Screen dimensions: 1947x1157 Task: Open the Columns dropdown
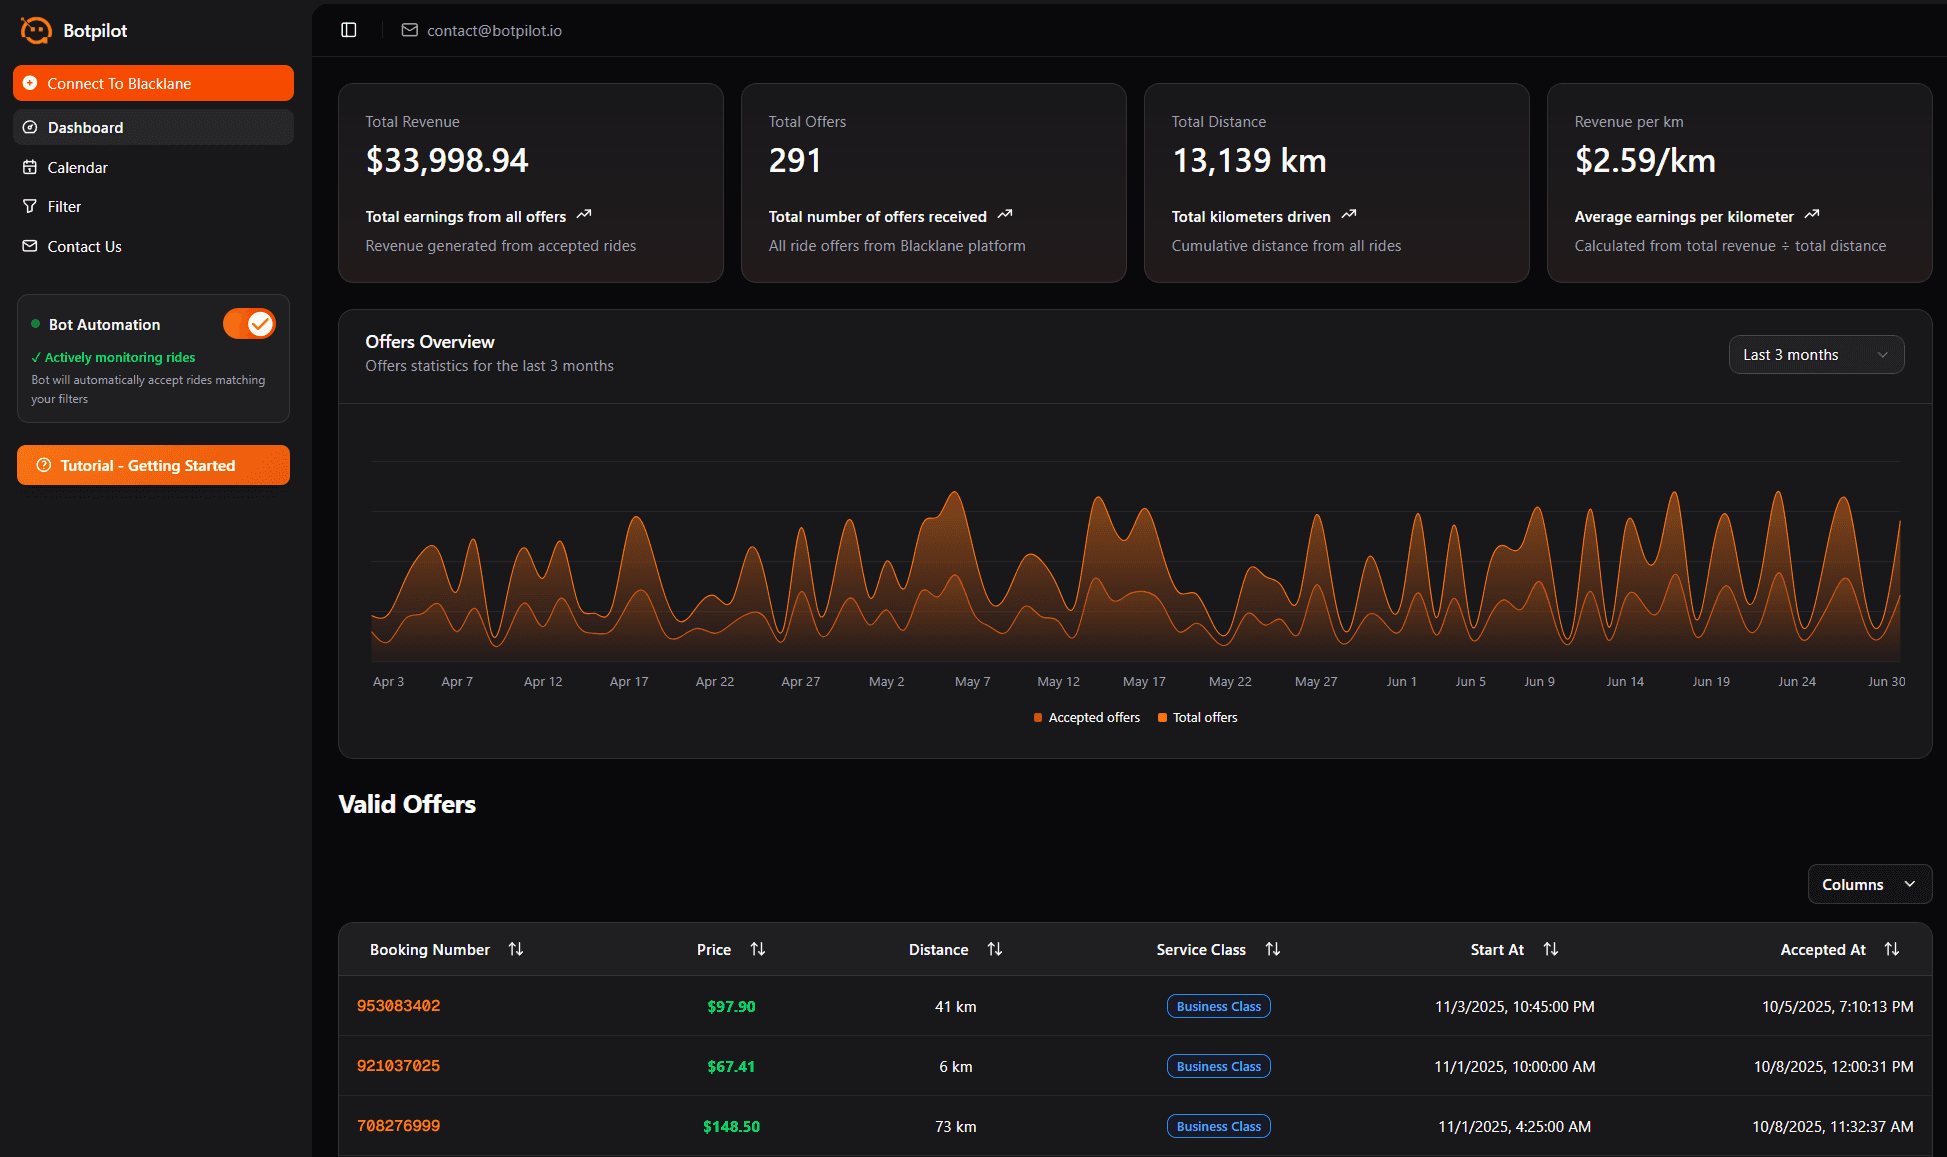point(1868,884)
